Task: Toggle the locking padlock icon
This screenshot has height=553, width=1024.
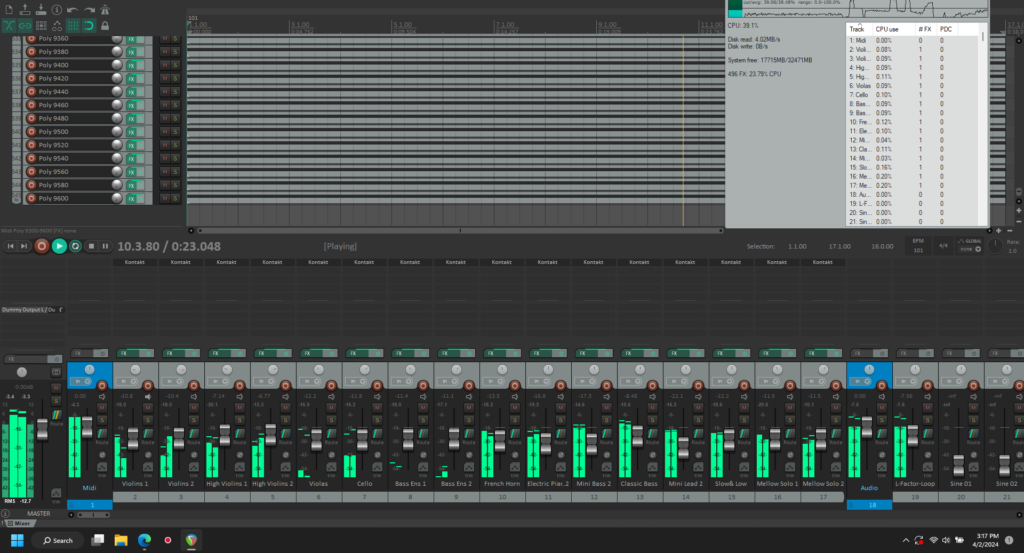Action: 104,25
